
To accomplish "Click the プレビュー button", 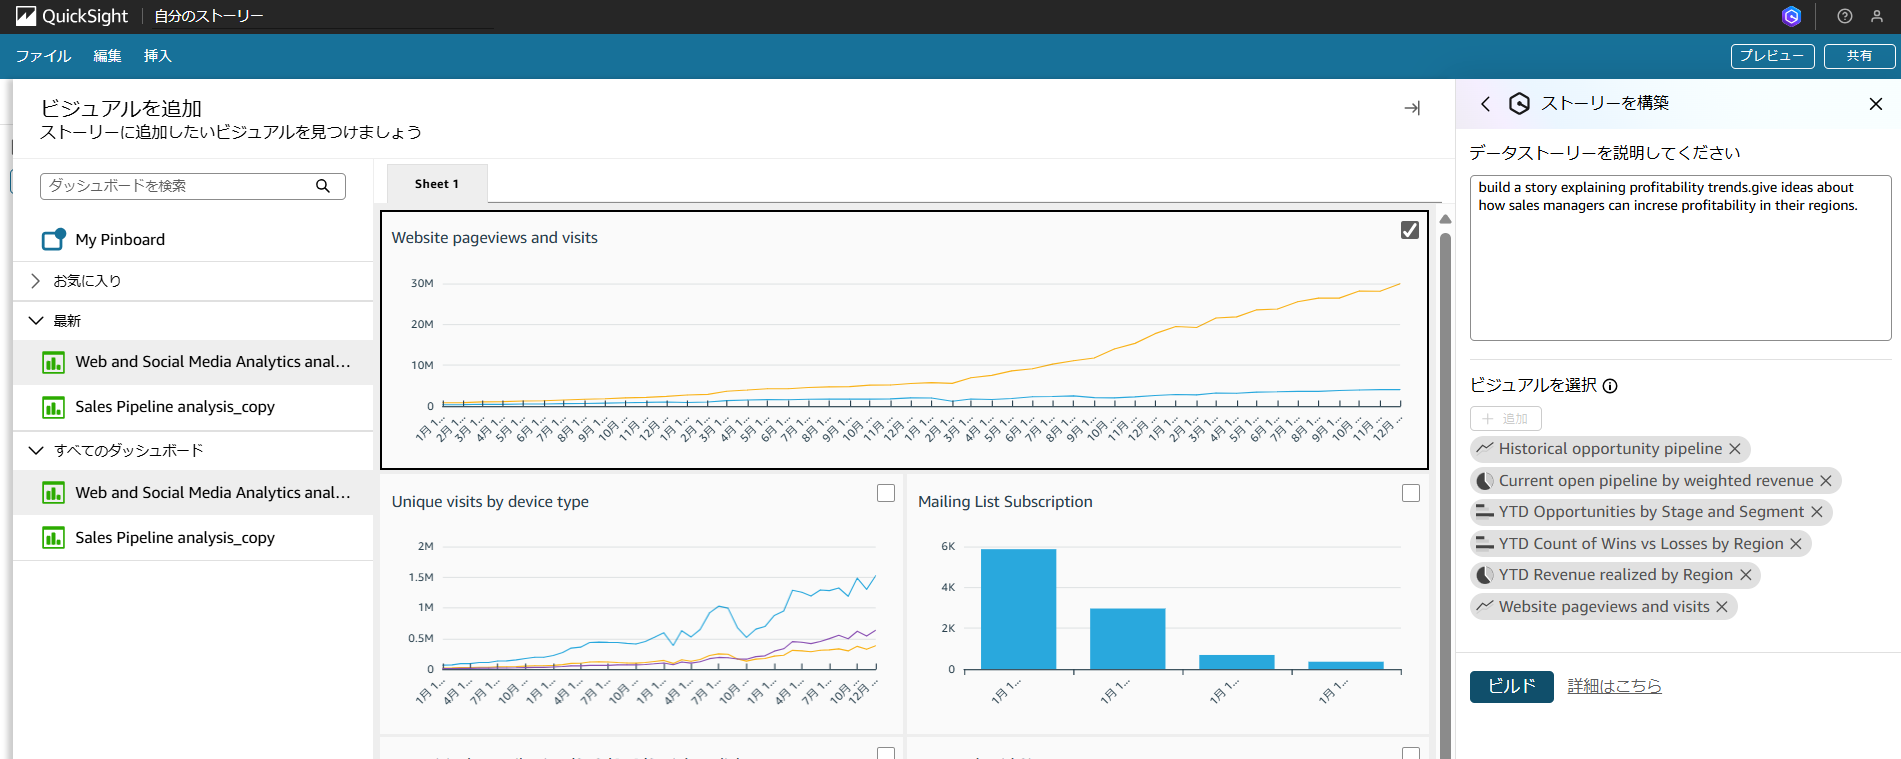I will click(1772, 56).
